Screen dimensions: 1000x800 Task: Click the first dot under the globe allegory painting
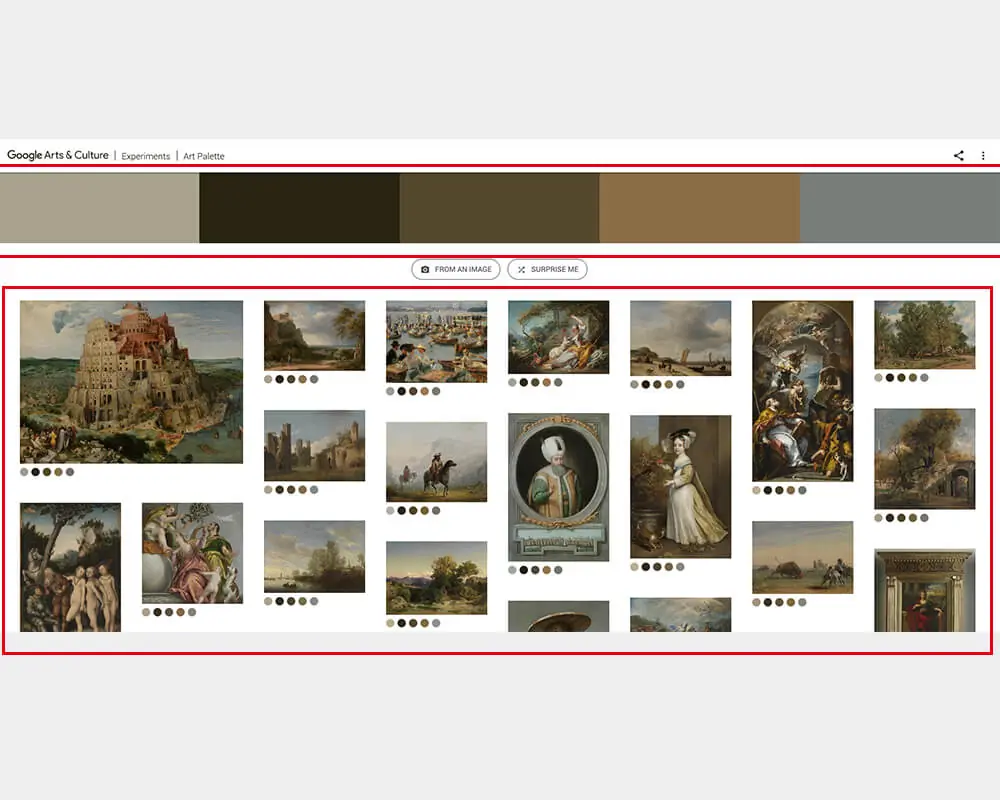click(146, 612)
